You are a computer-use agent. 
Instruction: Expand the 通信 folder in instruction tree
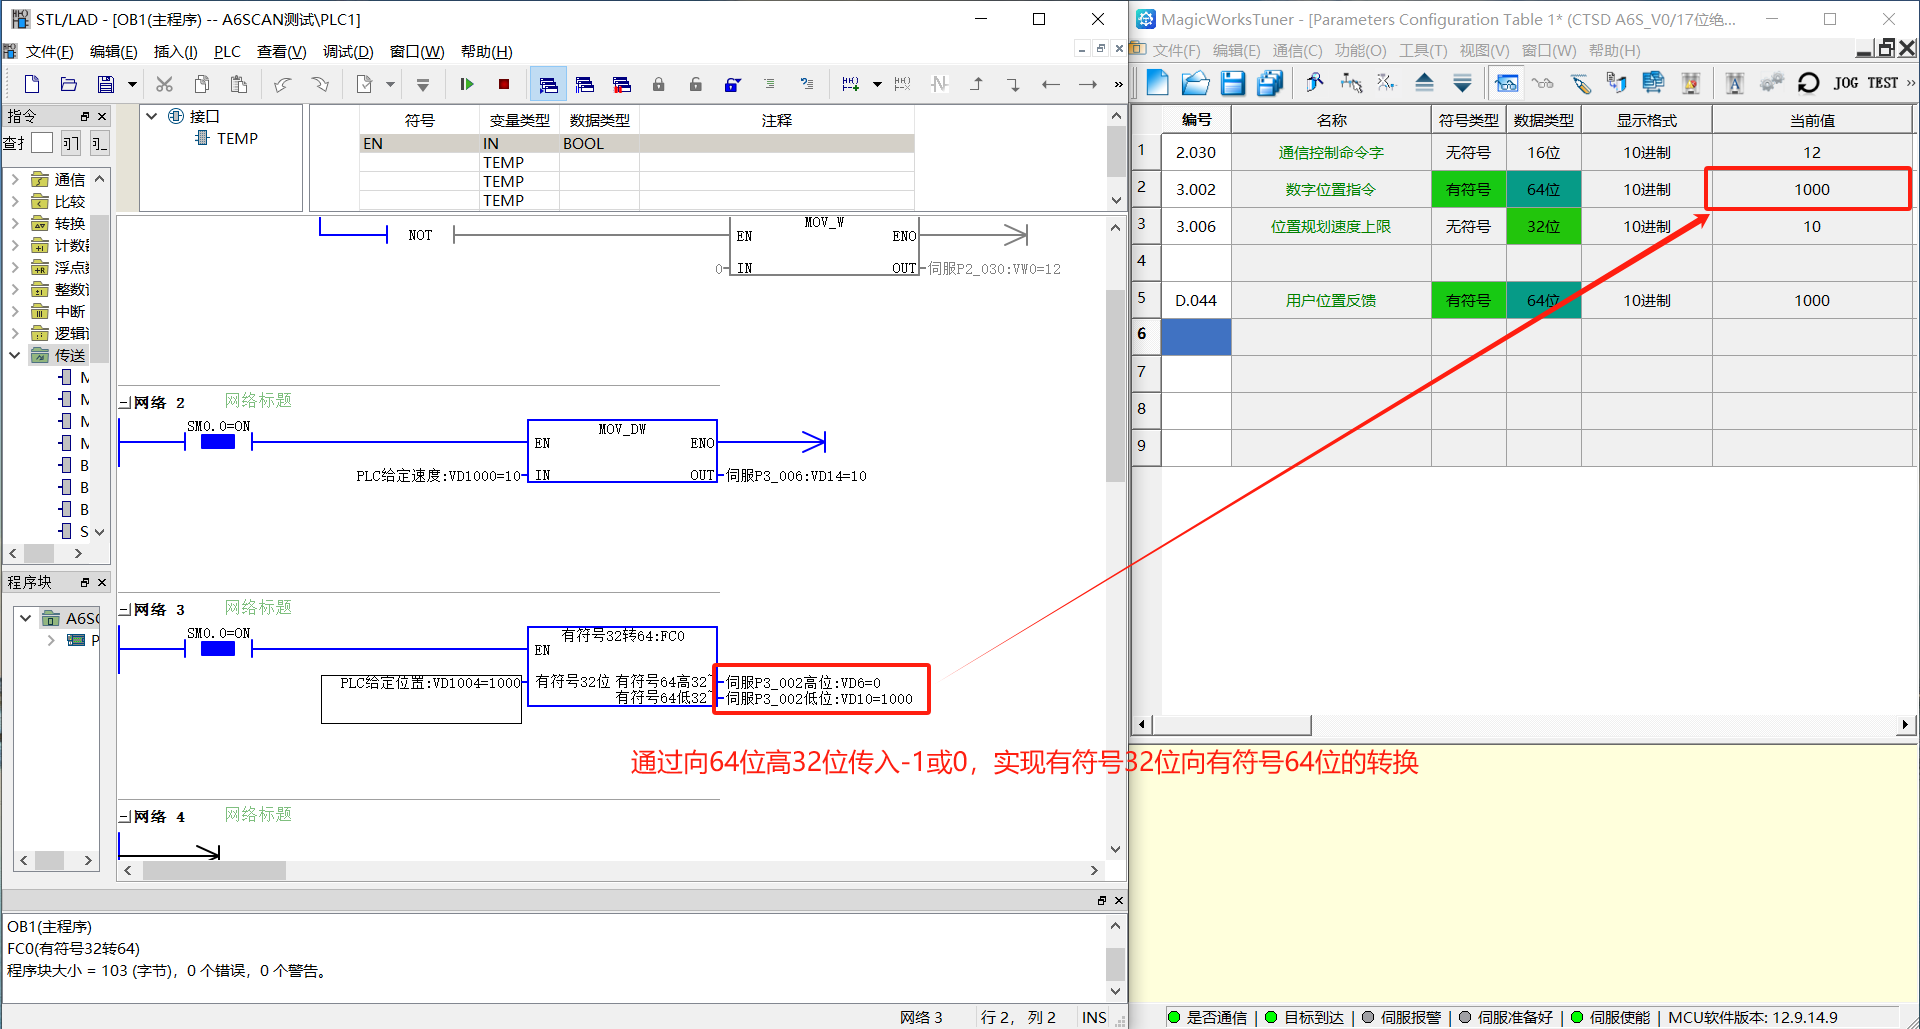point(14,179)
